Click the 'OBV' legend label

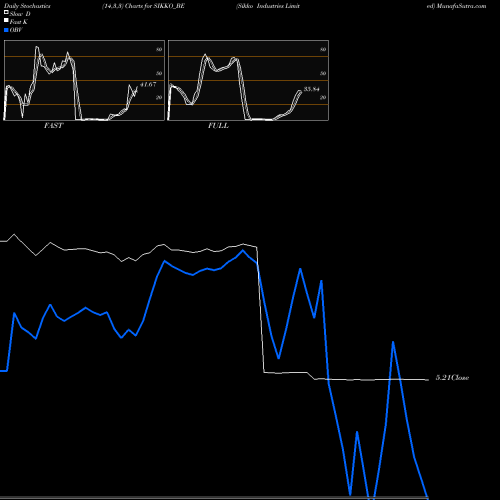click(16, 30)
